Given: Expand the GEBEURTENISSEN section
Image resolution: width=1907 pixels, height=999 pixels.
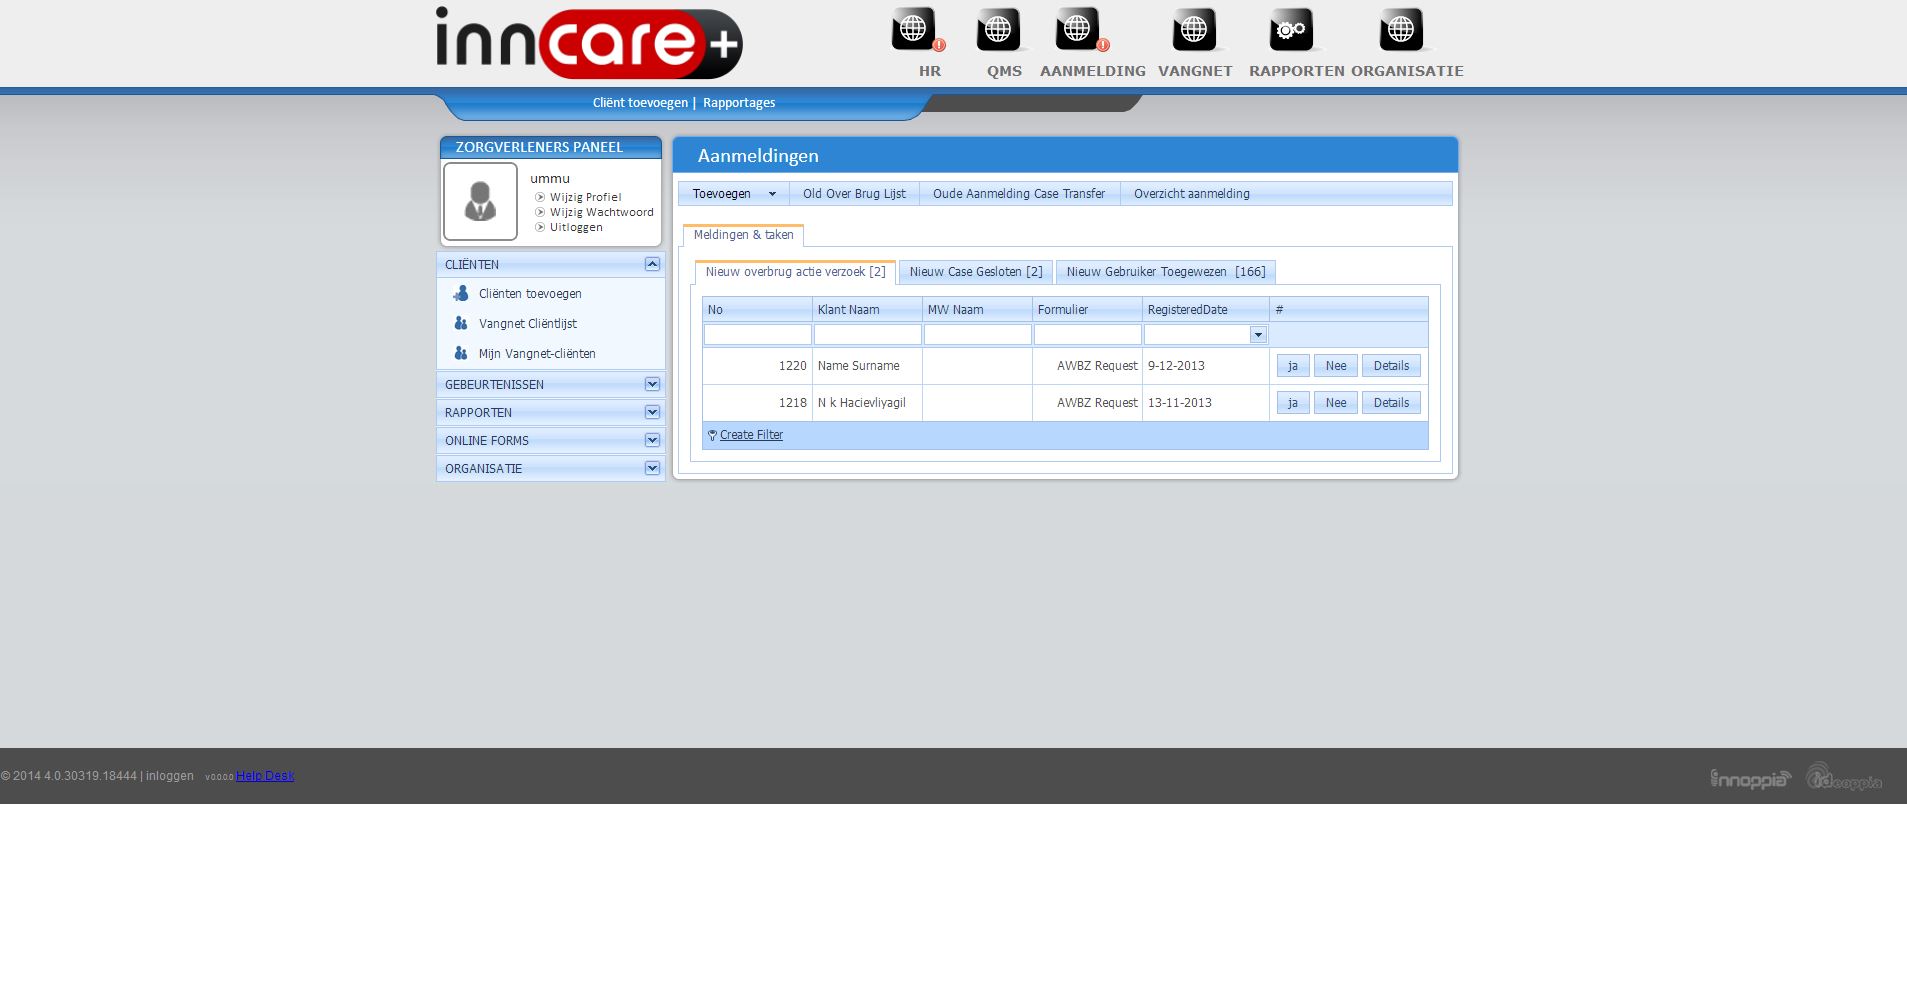Looking at the screenshot, I should (652, 384).
